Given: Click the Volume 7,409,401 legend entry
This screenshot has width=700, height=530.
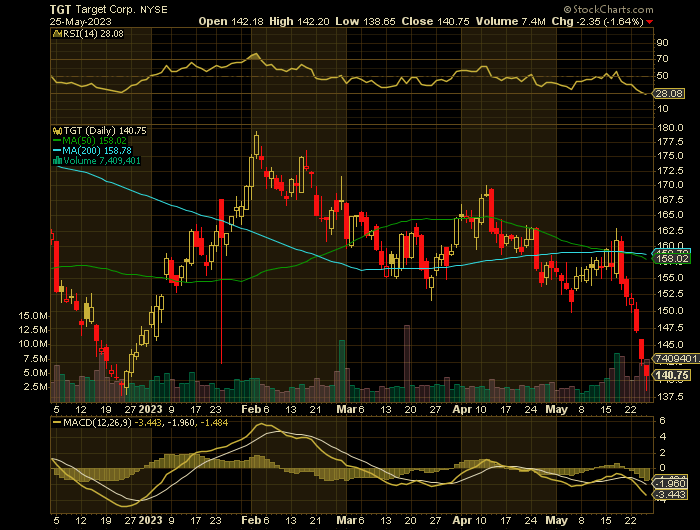Looking at the screenshot, I should pyautogui.click(x=102, y=161).
